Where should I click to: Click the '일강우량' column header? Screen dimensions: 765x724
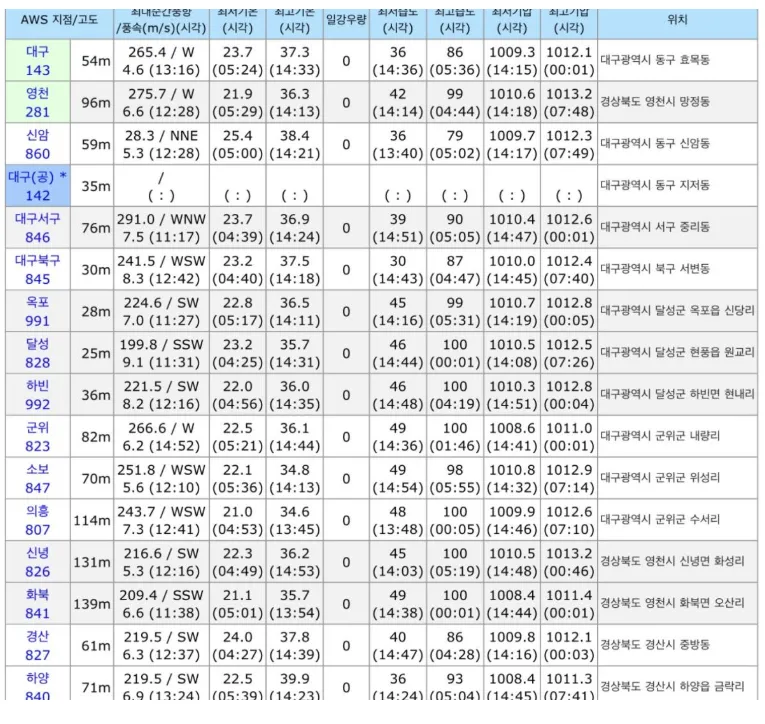pos(346,20)
